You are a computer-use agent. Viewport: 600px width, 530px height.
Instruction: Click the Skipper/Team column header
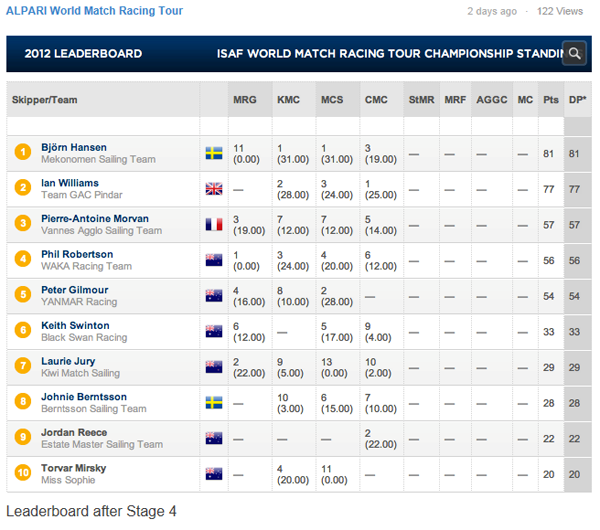(44, 100)
